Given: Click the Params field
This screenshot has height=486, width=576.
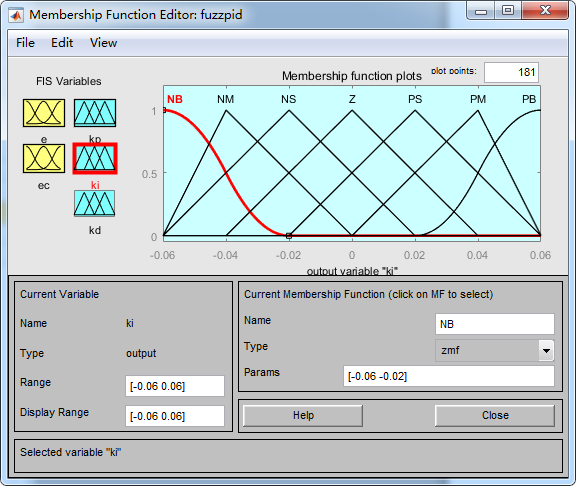Looking at the screenshot, I should 449,376.
